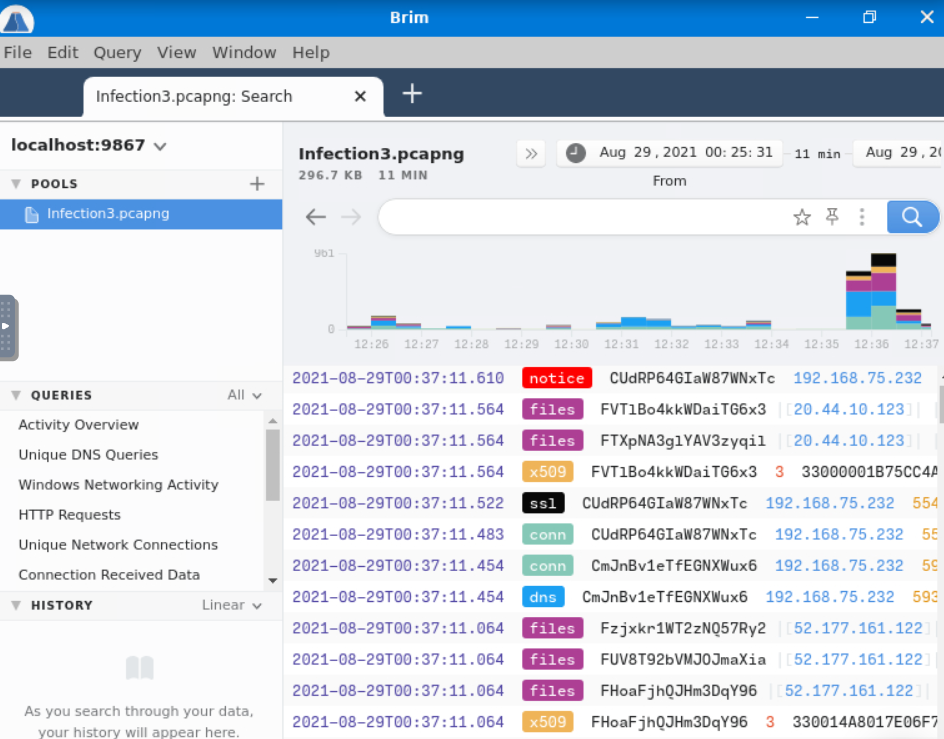
Task: Click the queries list scrollbar thumb
Action: [273, 465]
